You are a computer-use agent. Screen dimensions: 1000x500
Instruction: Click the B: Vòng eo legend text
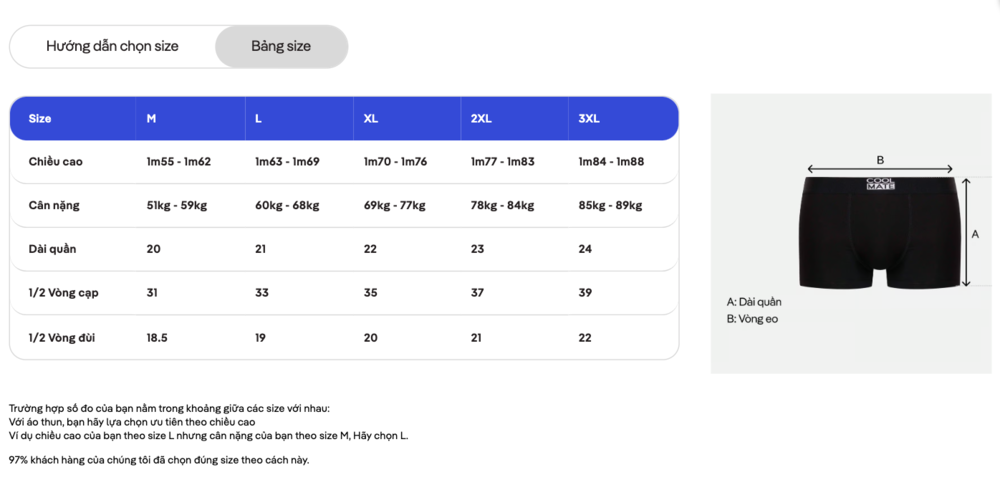753,319
